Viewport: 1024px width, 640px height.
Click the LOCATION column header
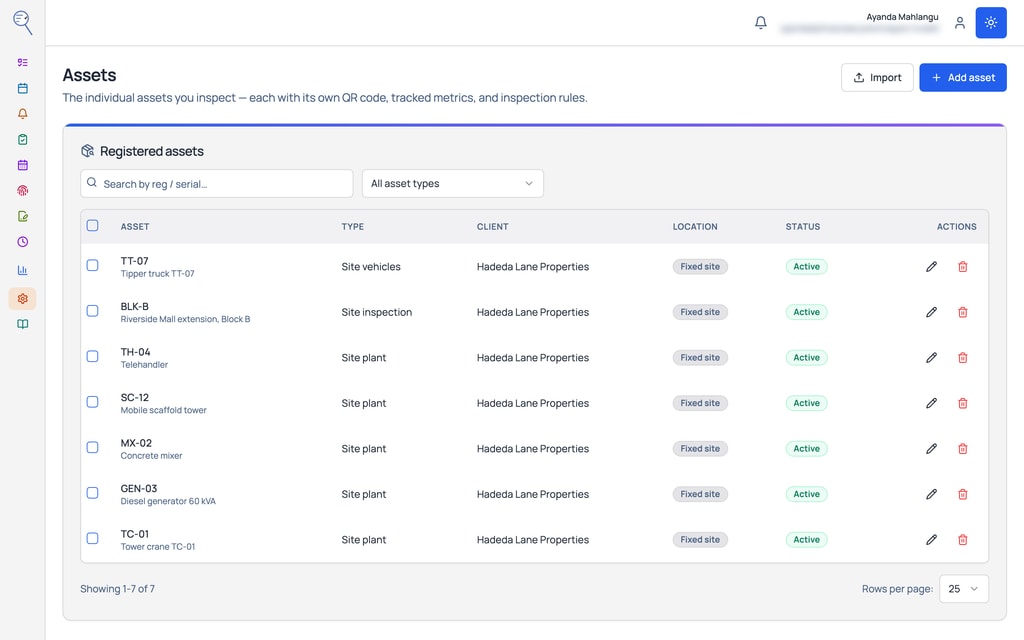tap(695, 227)
